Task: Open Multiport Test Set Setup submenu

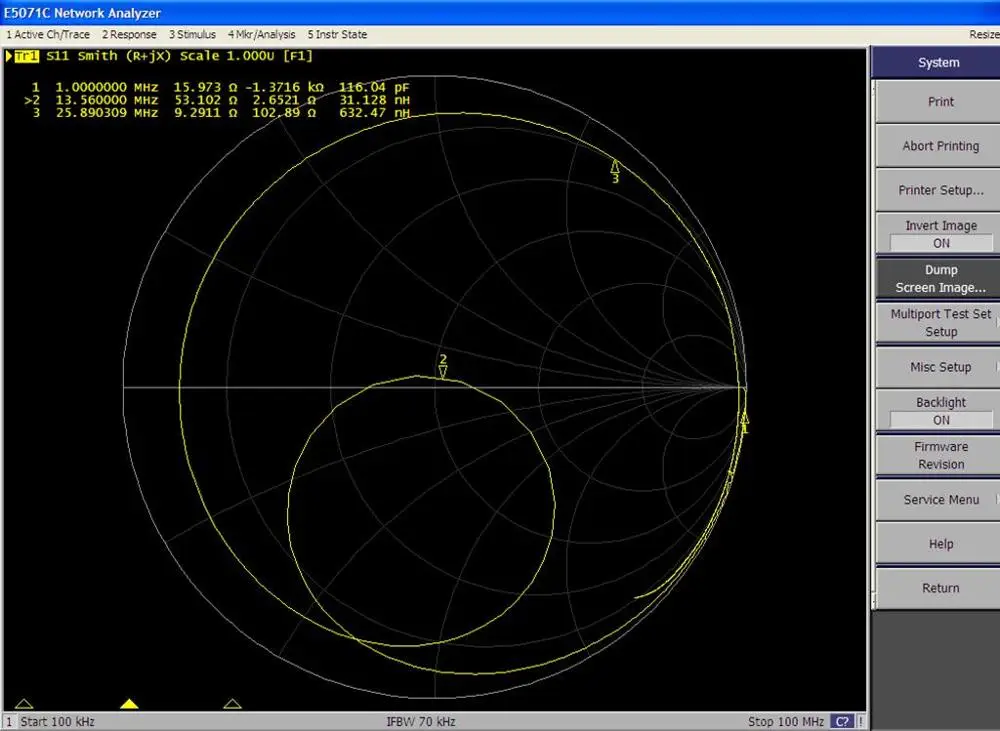Action: pyautogui.click(x=940, y=322)
